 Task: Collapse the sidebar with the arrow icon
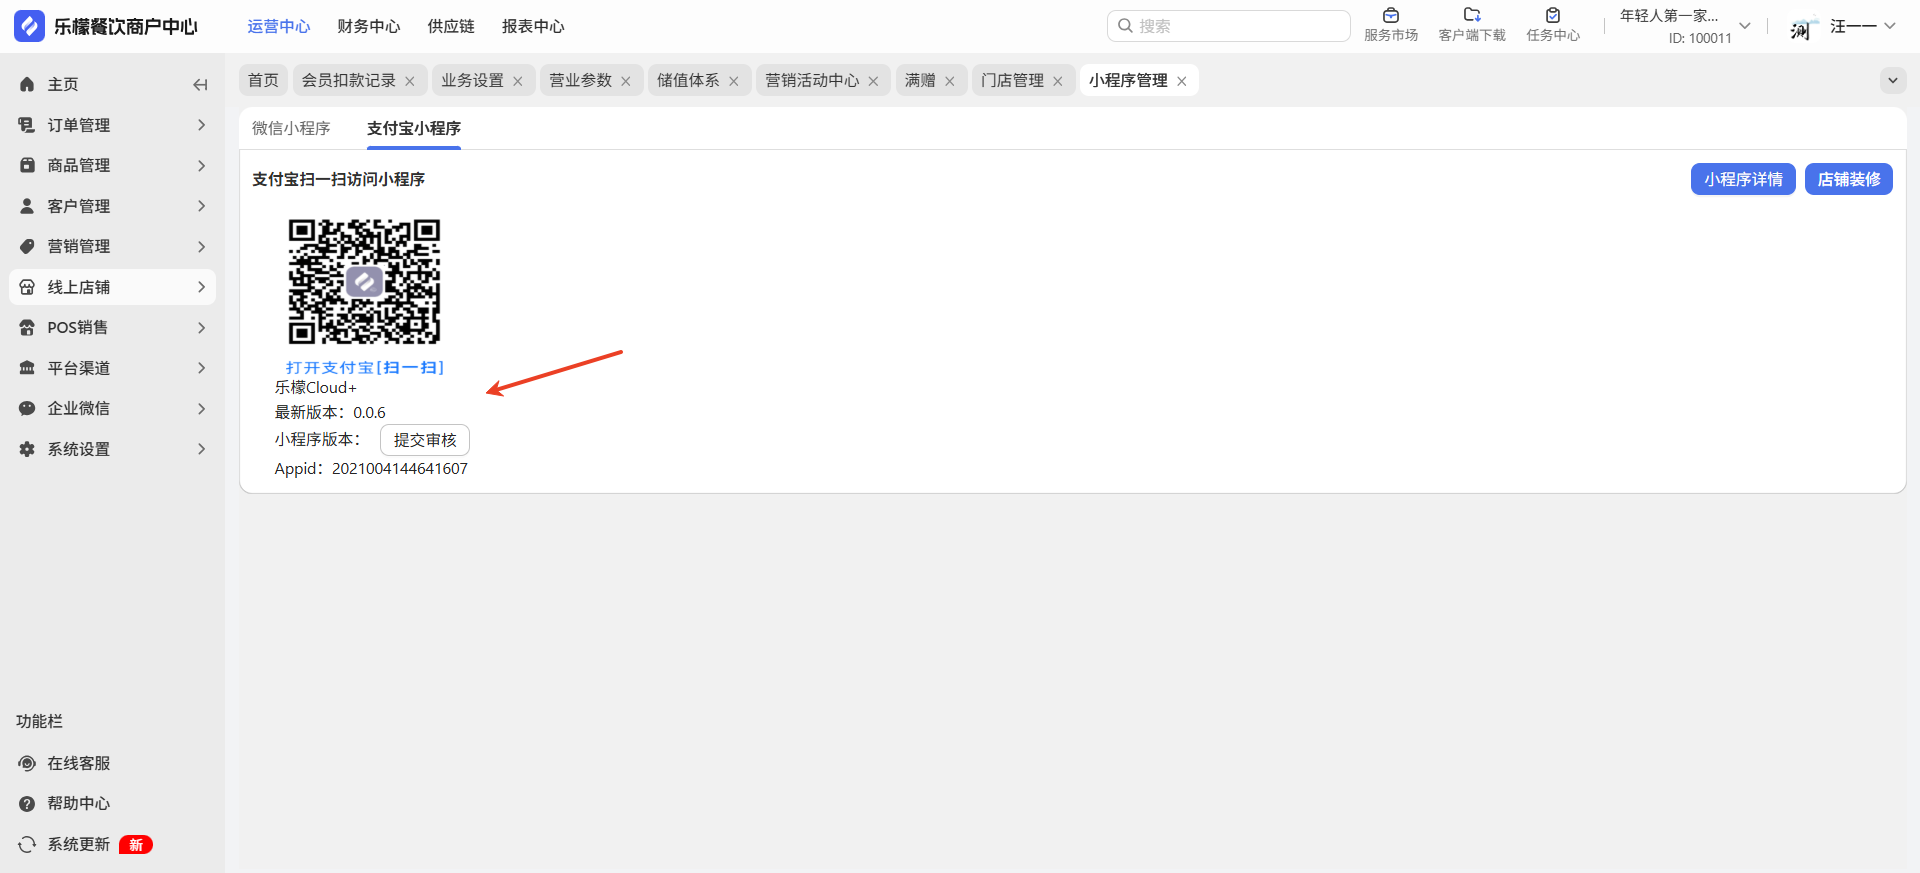pyautogui.click(x=200, y=85)
